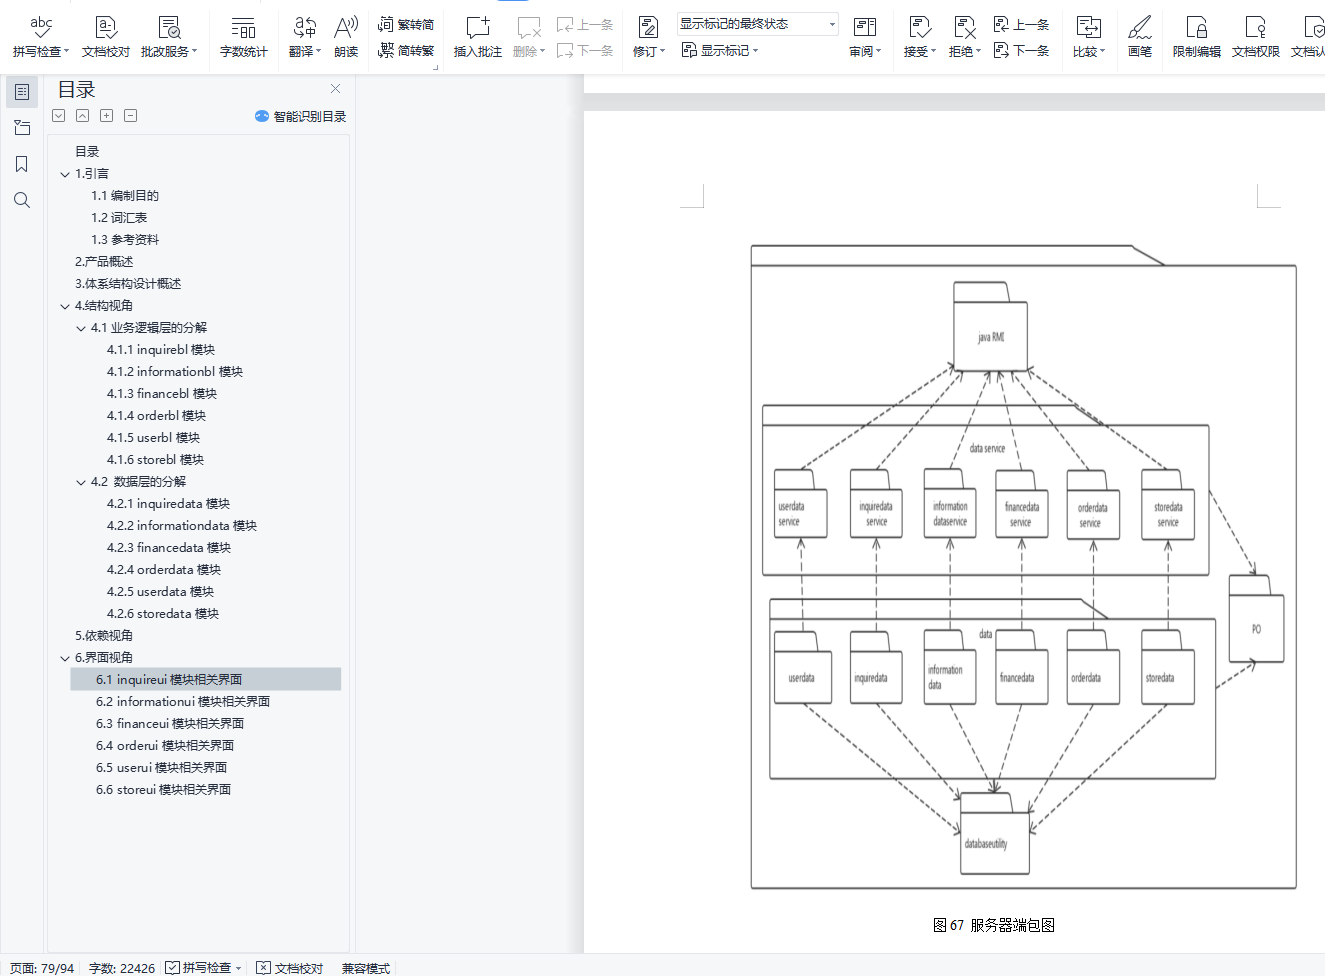Click the 目录 entry at top of outline

87,152
